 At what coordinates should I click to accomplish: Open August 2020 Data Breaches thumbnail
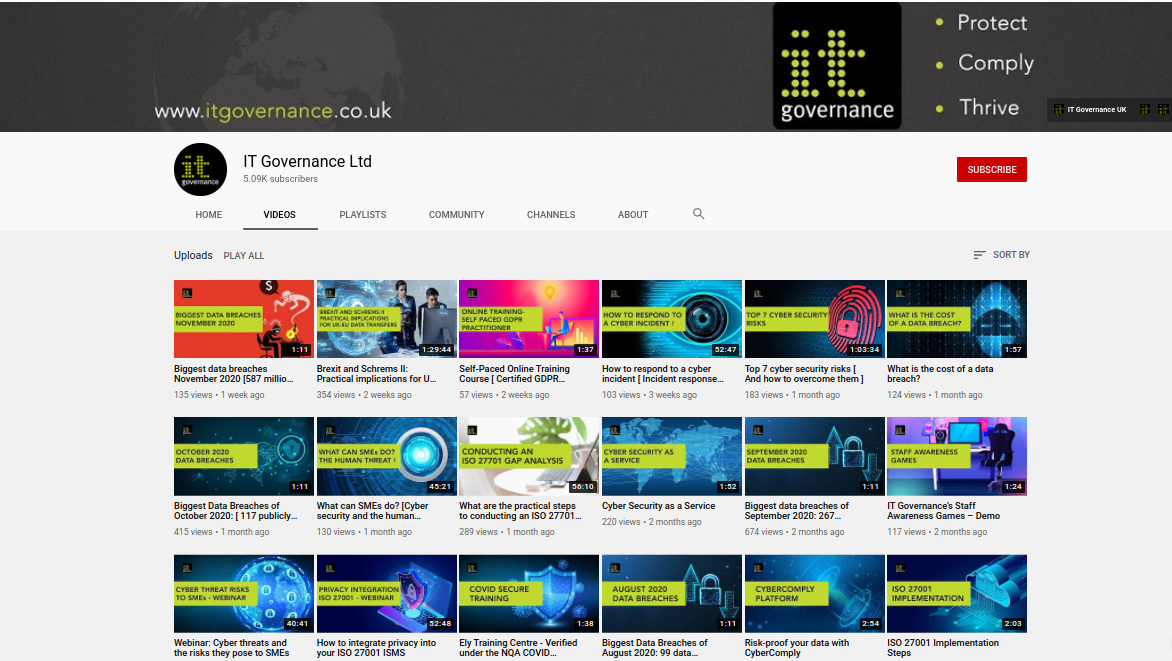pos(671,594)
